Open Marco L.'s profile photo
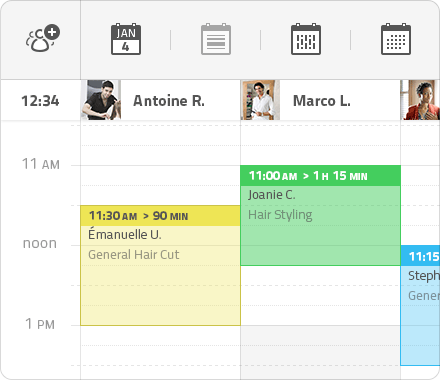 click(260, 100)
